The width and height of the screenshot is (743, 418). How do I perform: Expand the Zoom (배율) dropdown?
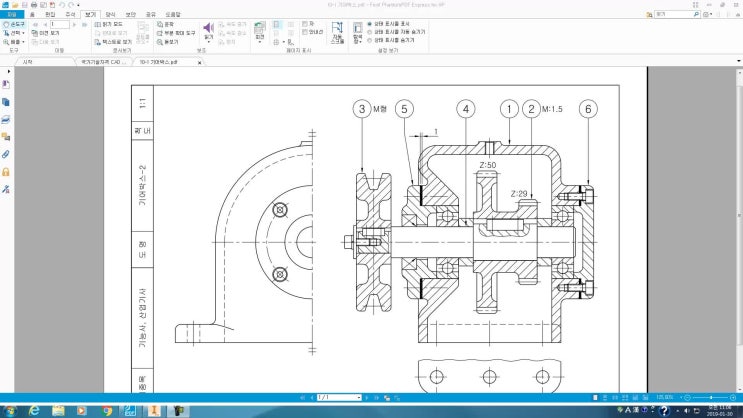pyautogui.click(x=23, y=42)
